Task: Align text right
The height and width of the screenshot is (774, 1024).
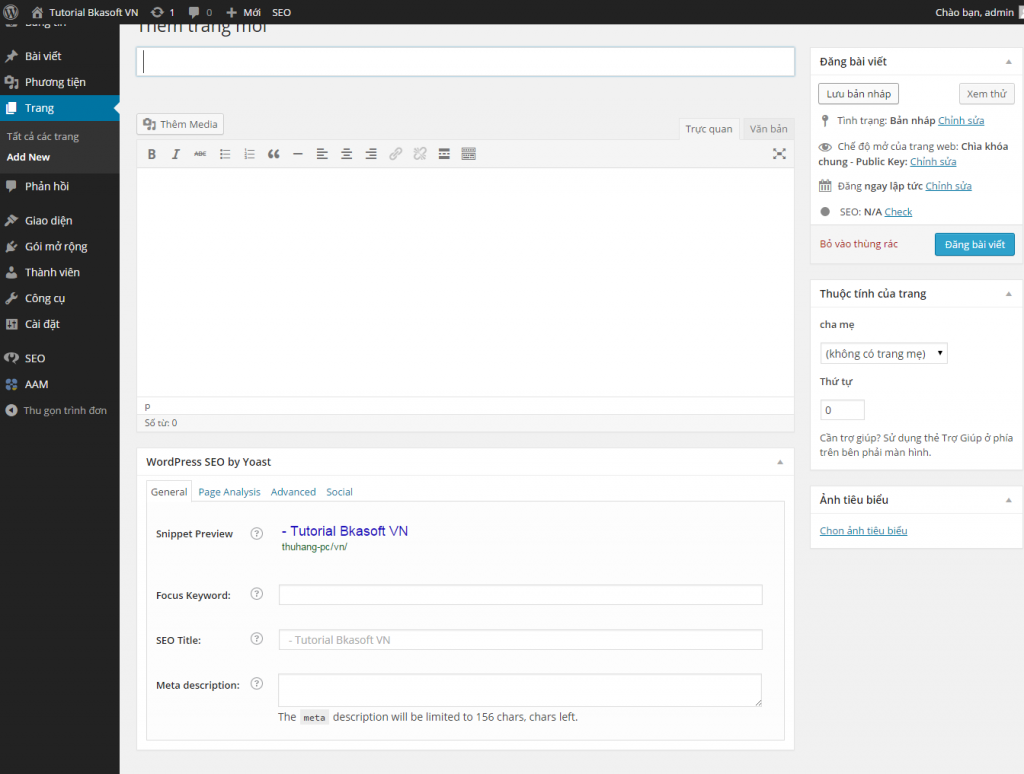Action: [371, 154]
